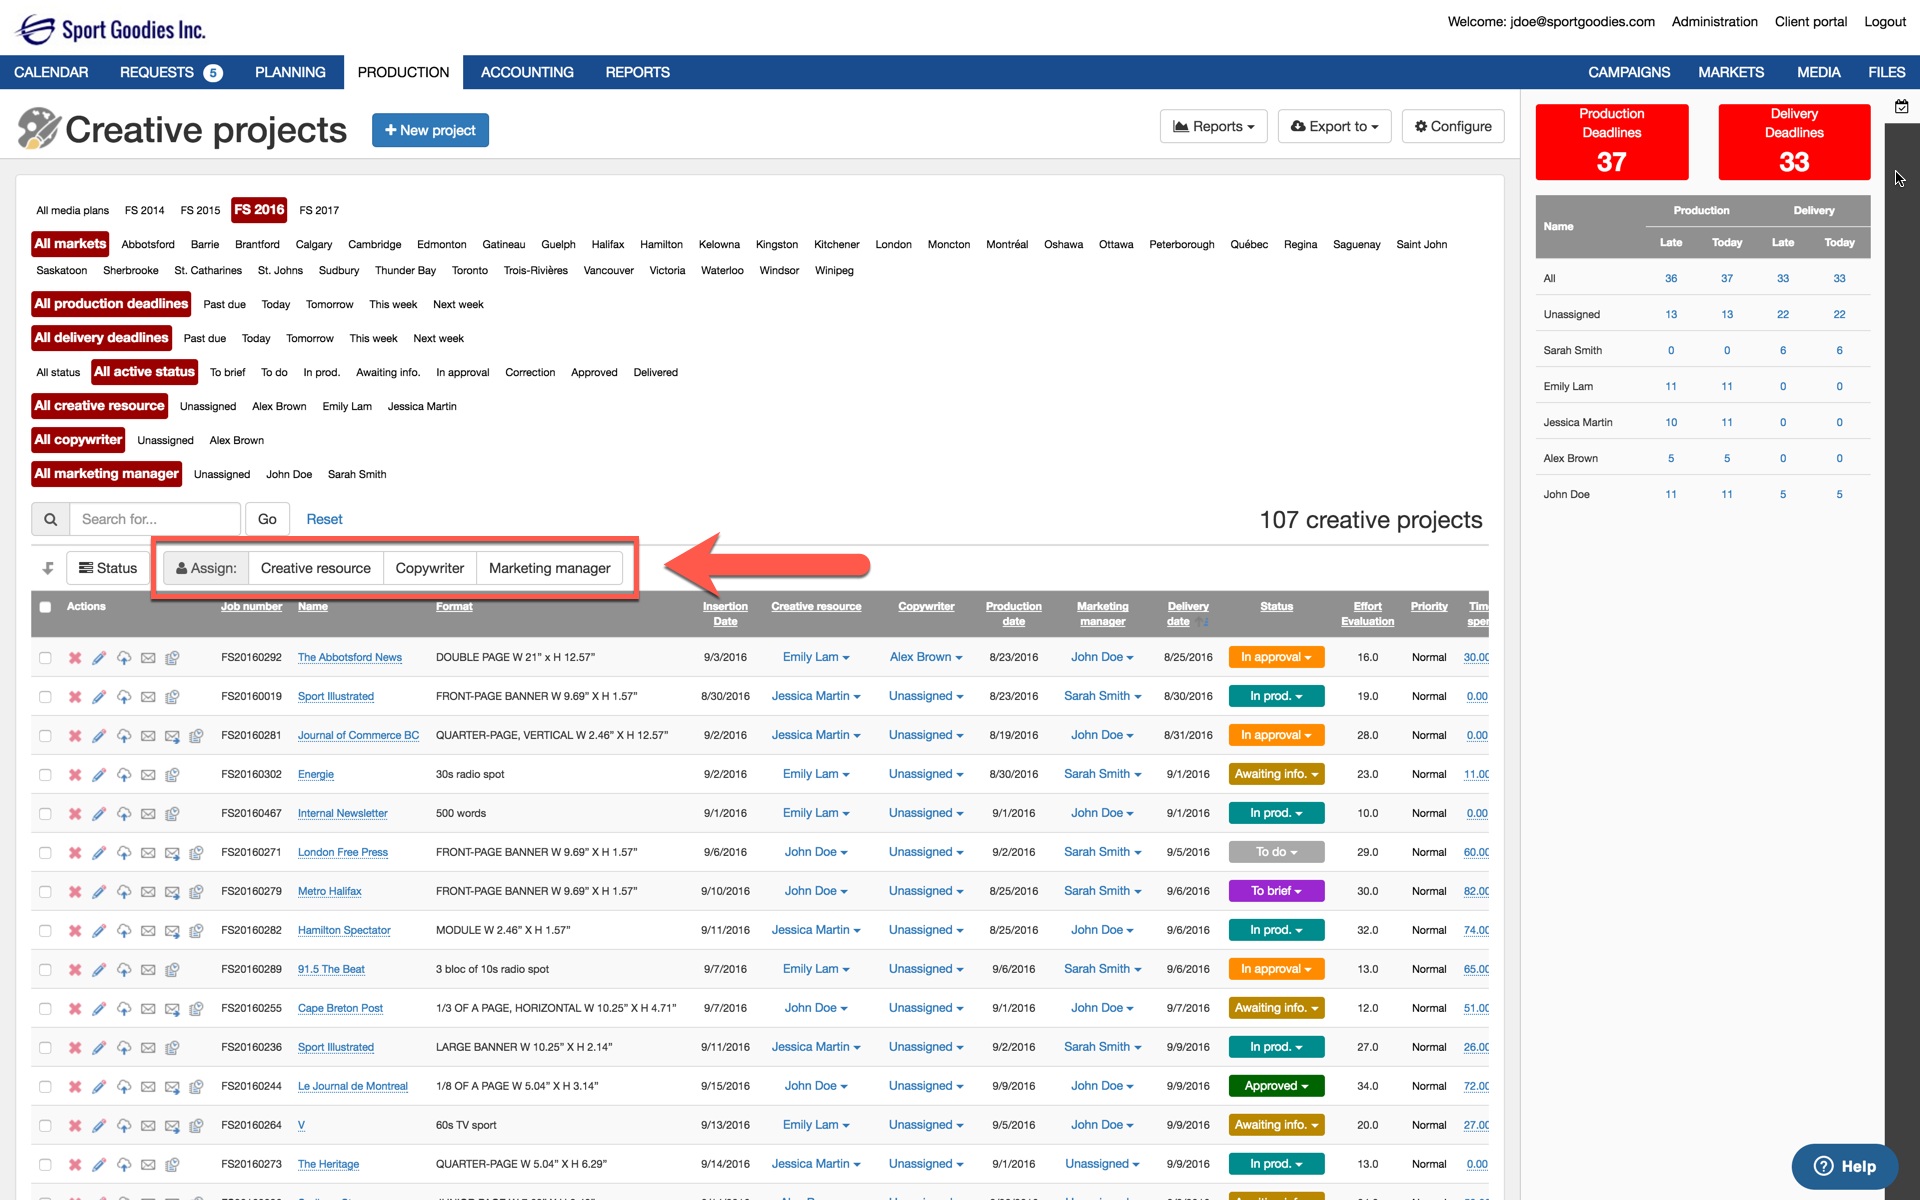This screenshot has height=1200, width=1920.
Task: Delete The Abbotsford News project via red X
Action: pos(75,658)
